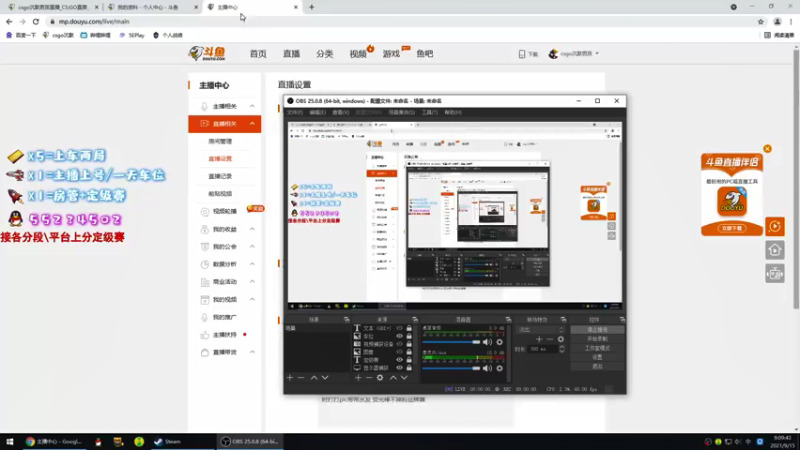This screenshot has width=800, height=450.
Task: Toggle visibility of 定级赛 source
Action: (399, 360)
